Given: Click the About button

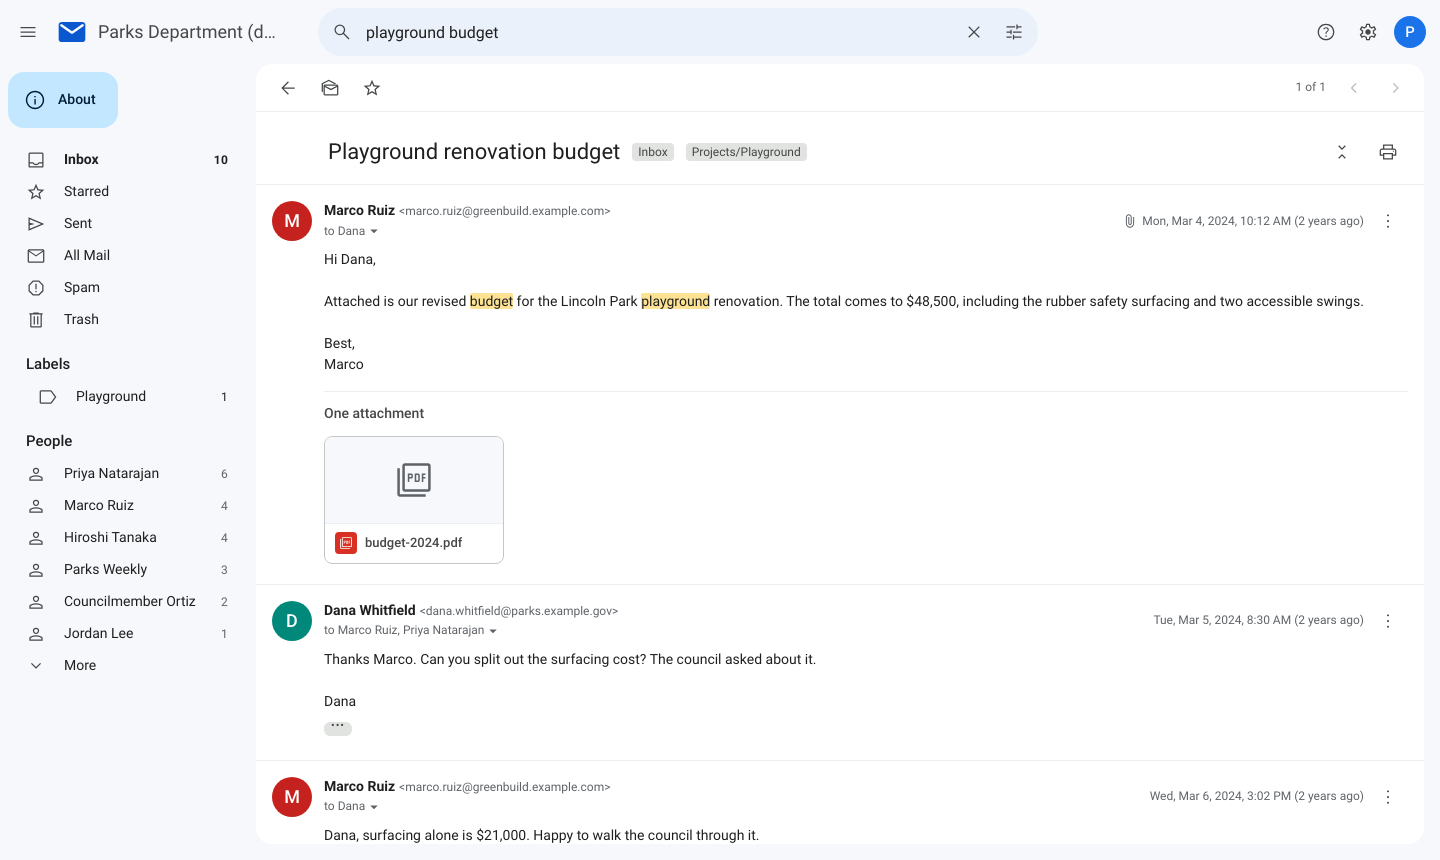Looking at the screenshot, I should 63,100.
